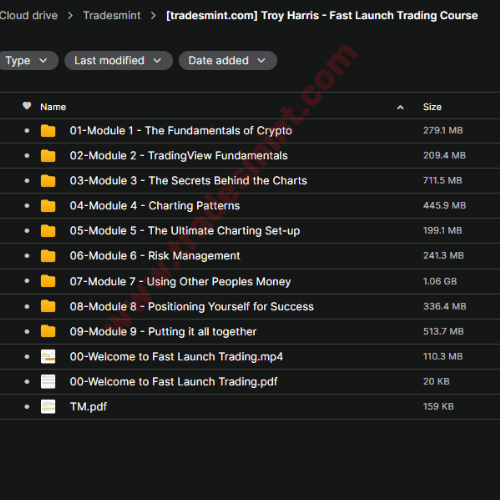Screen dimensions: 500x500
Task: Select '03-Module 3 - The Secrets Behind the Charts'
Action: pos(188,181)
